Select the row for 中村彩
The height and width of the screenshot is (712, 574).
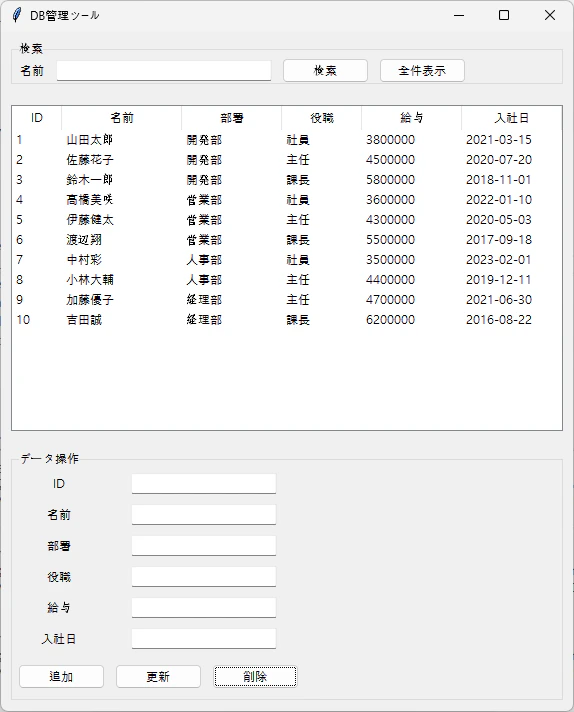(x=287, y=260)
